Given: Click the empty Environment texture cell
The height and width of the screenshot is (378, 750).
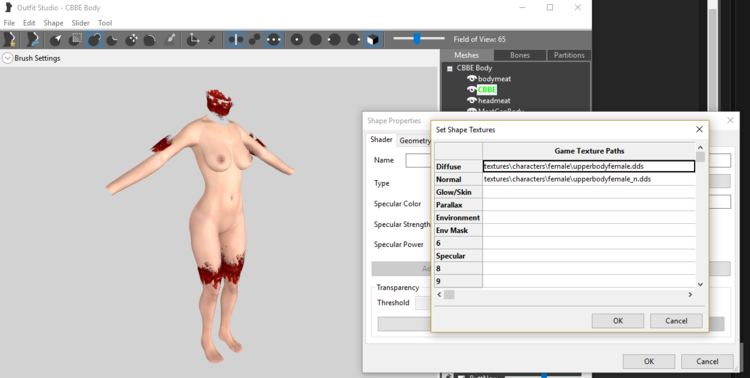Looking at the screenshot, I should click(x=589, y=218).
